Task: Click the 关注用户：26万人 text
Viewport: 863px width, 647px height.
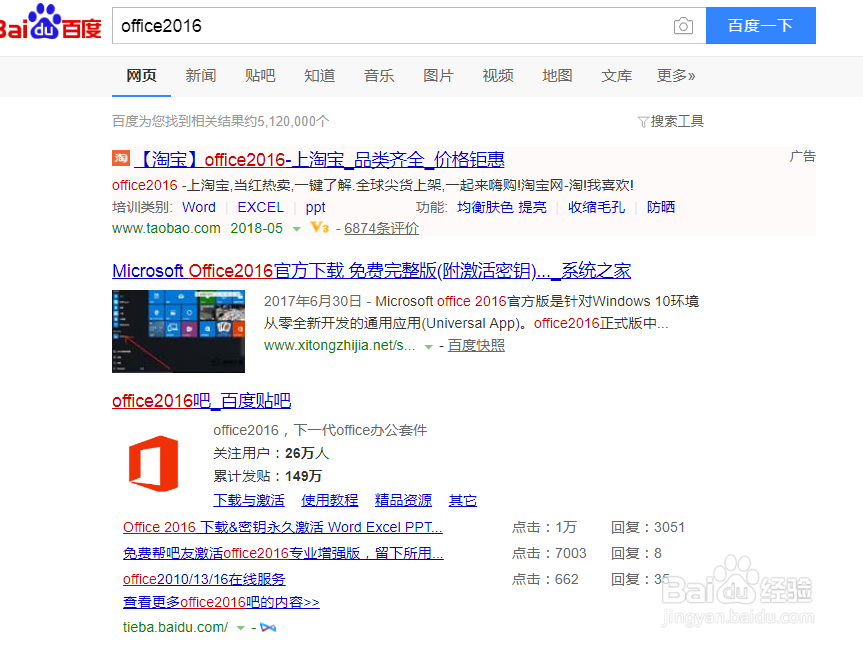Action: click(271, 453)
